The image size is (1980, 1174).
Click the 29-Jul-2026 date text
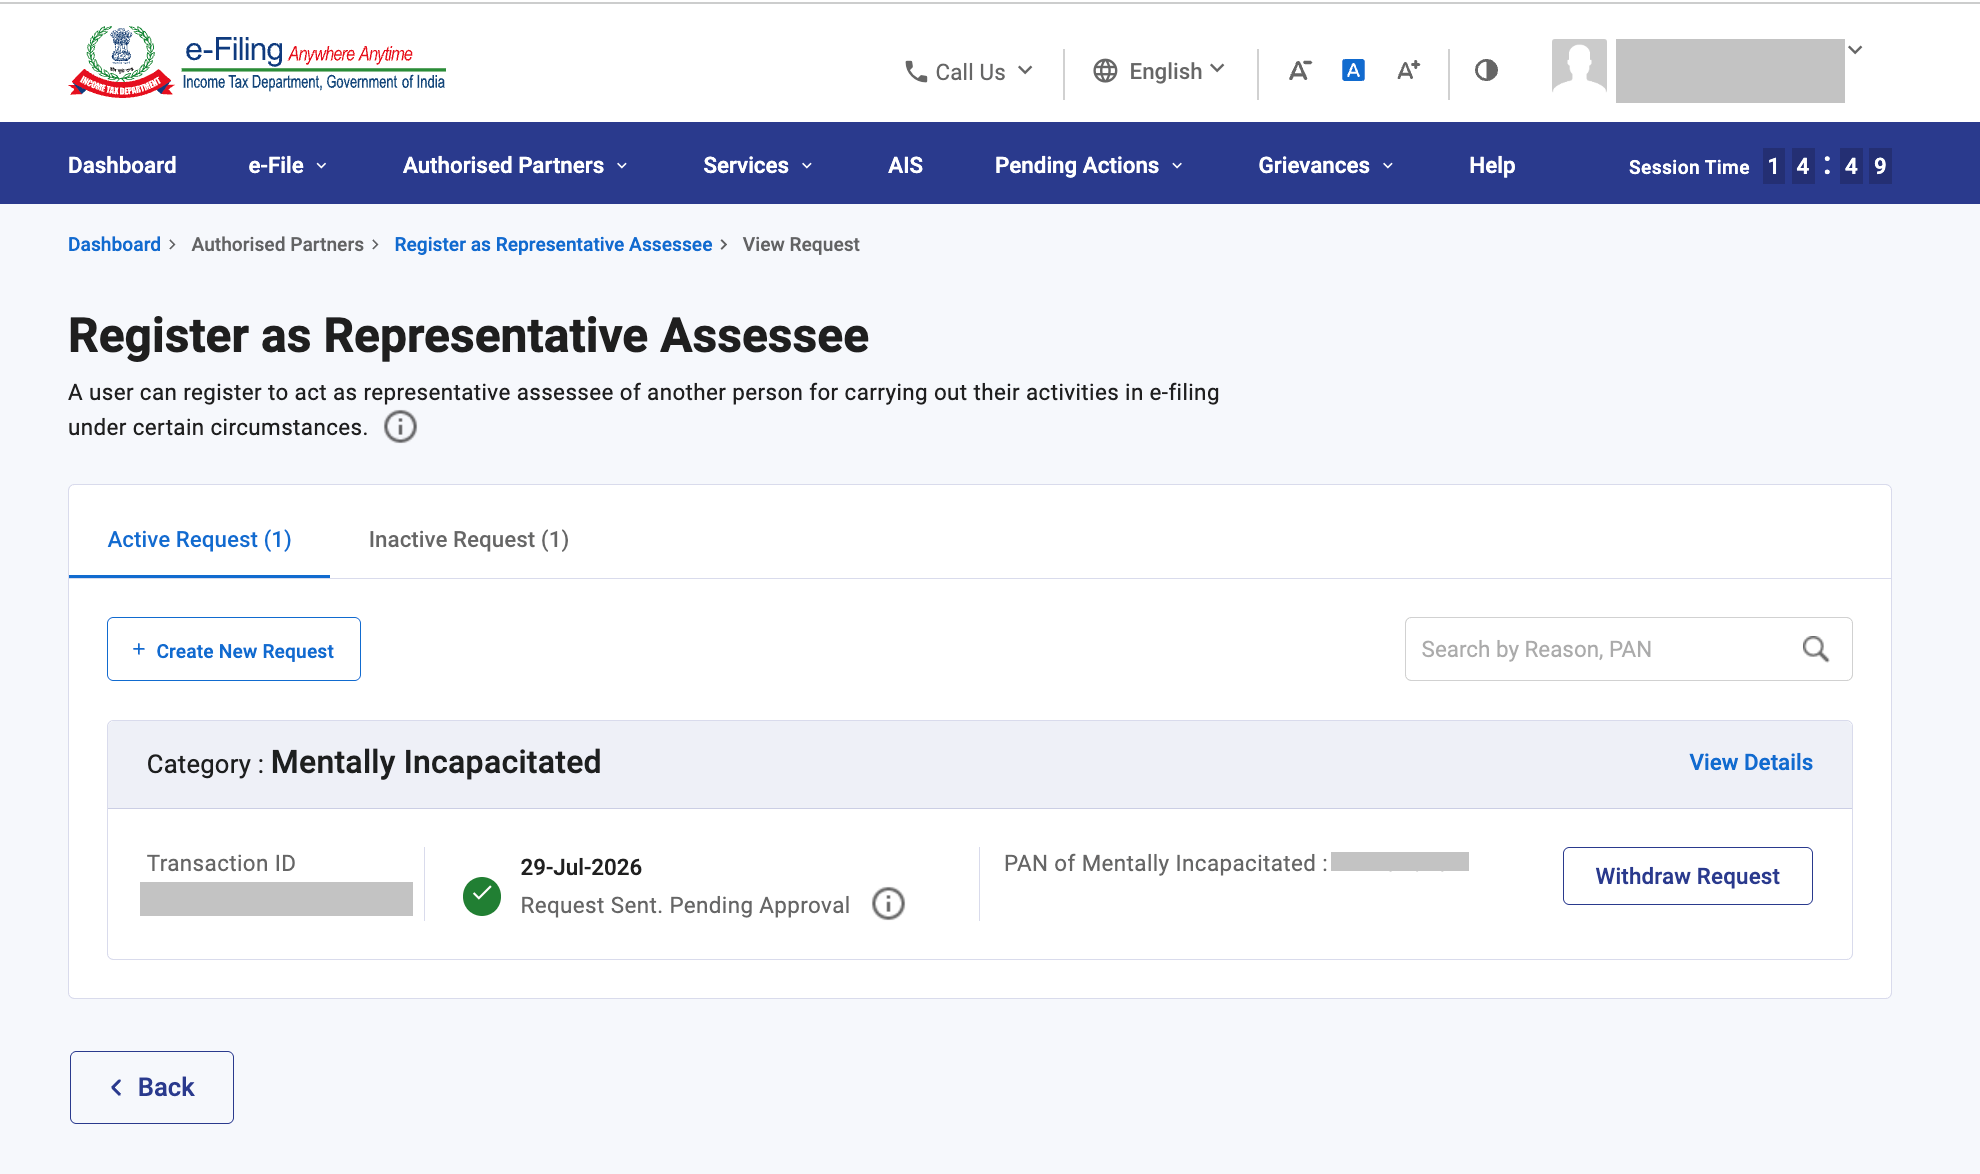[x=581, y=867]
